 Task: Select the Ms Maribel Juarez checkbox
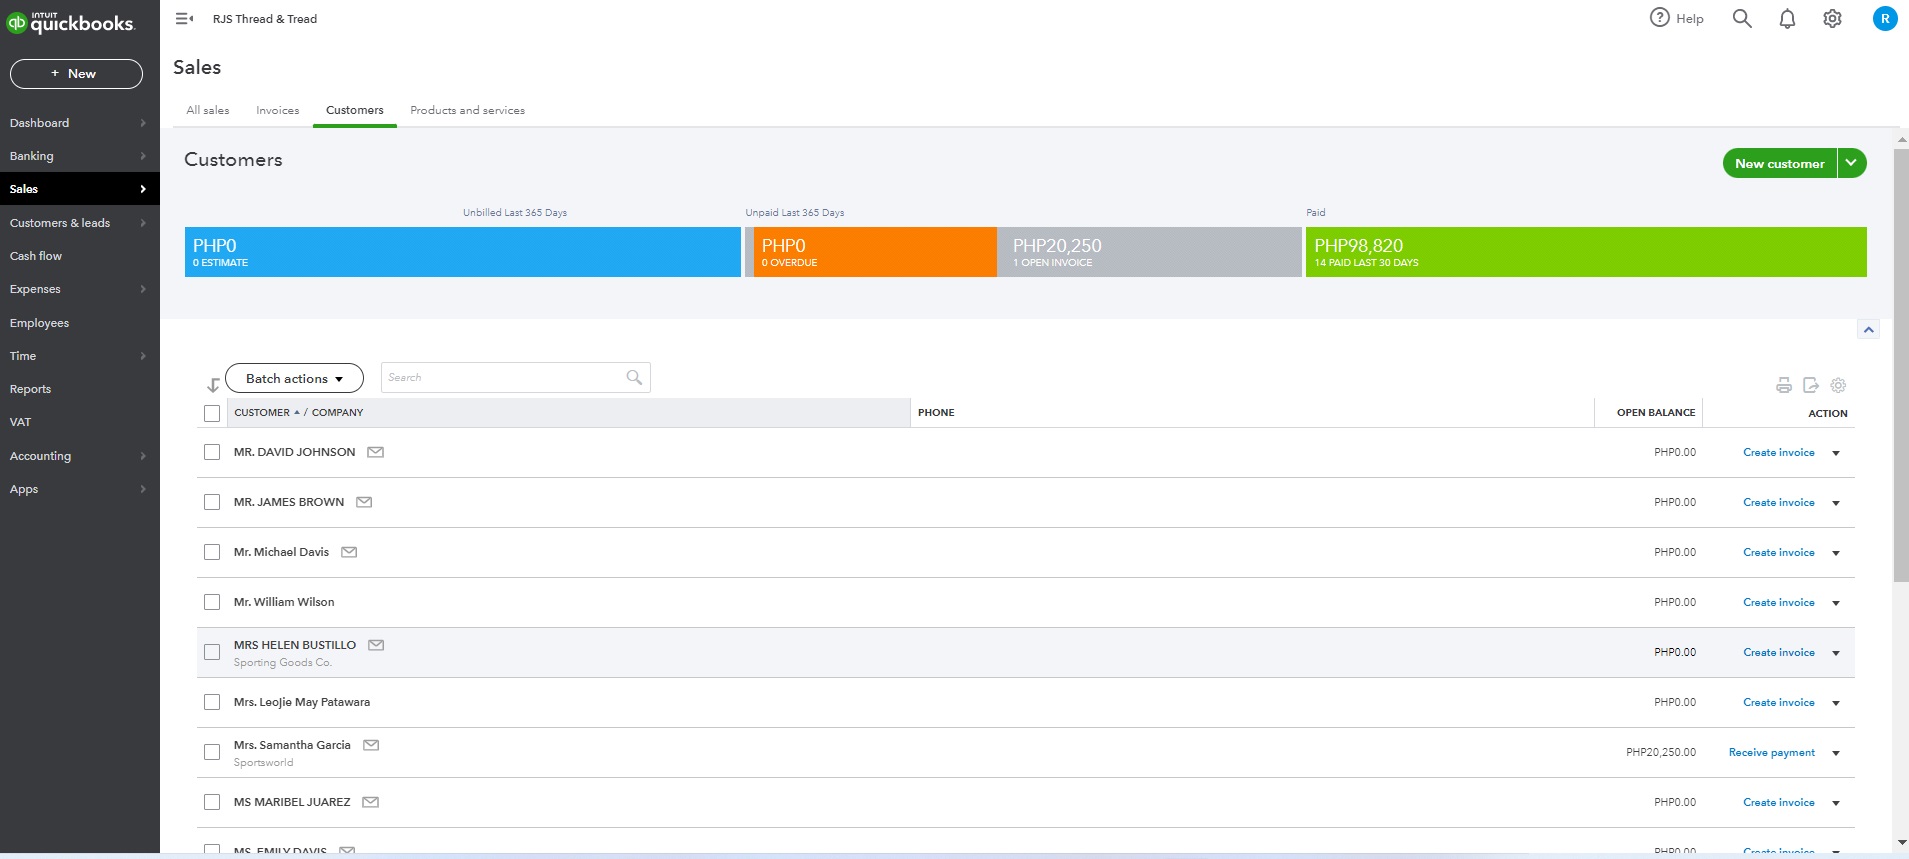[212, 802]
